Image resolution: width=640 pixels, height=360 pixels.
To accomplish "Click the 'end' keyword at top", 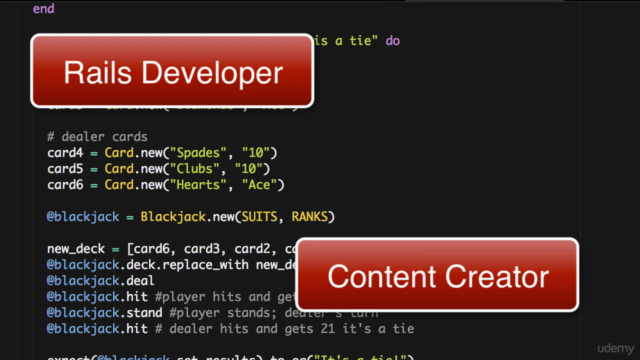I will point(44,9).
